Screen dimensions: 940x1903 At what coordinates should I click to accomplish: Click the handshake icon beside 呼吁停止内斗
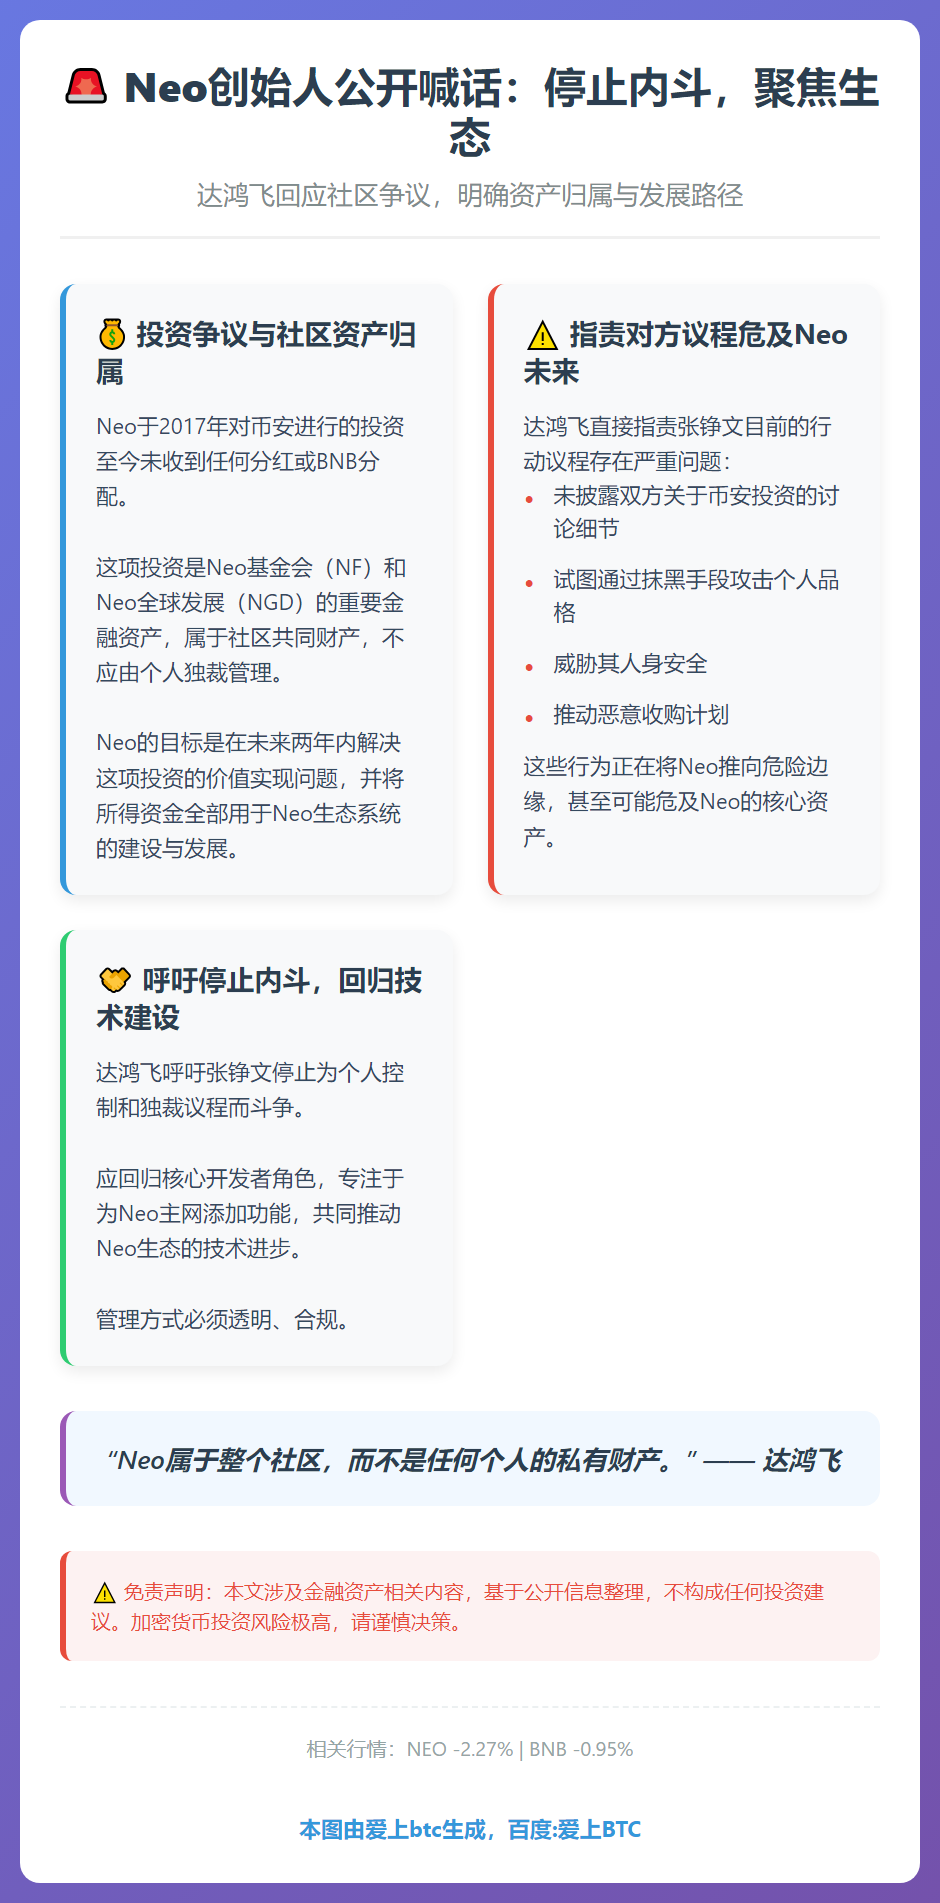[115, 980]
